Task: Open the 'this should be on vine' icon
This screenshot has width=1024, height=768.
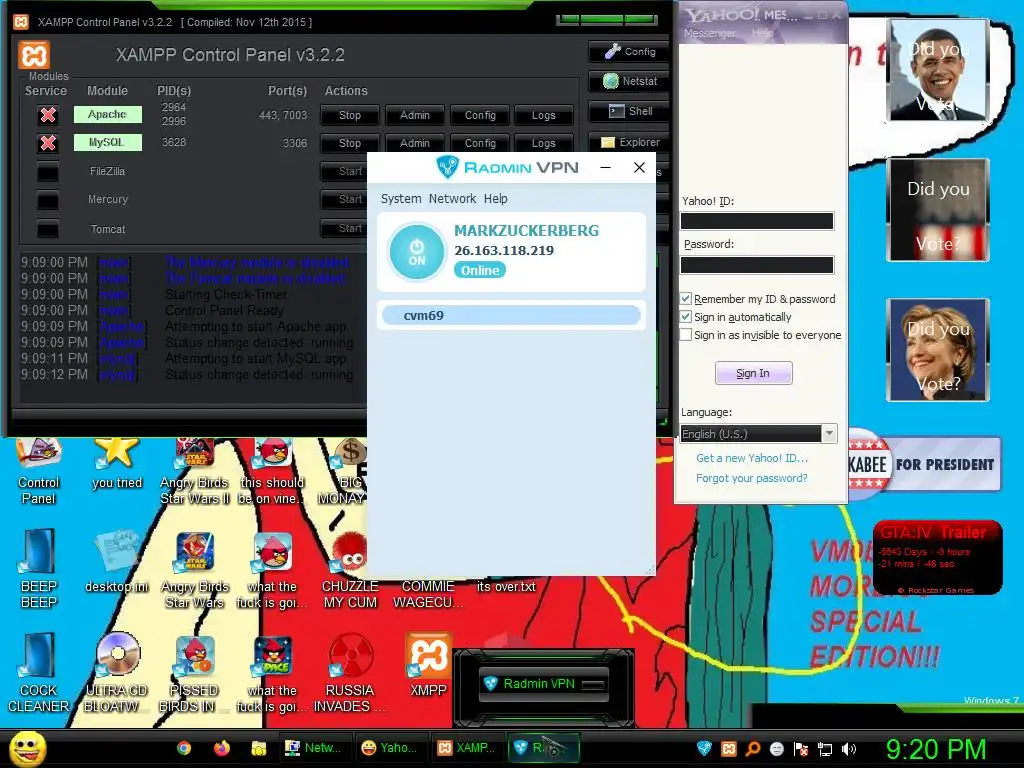Action: coord(272,472)
